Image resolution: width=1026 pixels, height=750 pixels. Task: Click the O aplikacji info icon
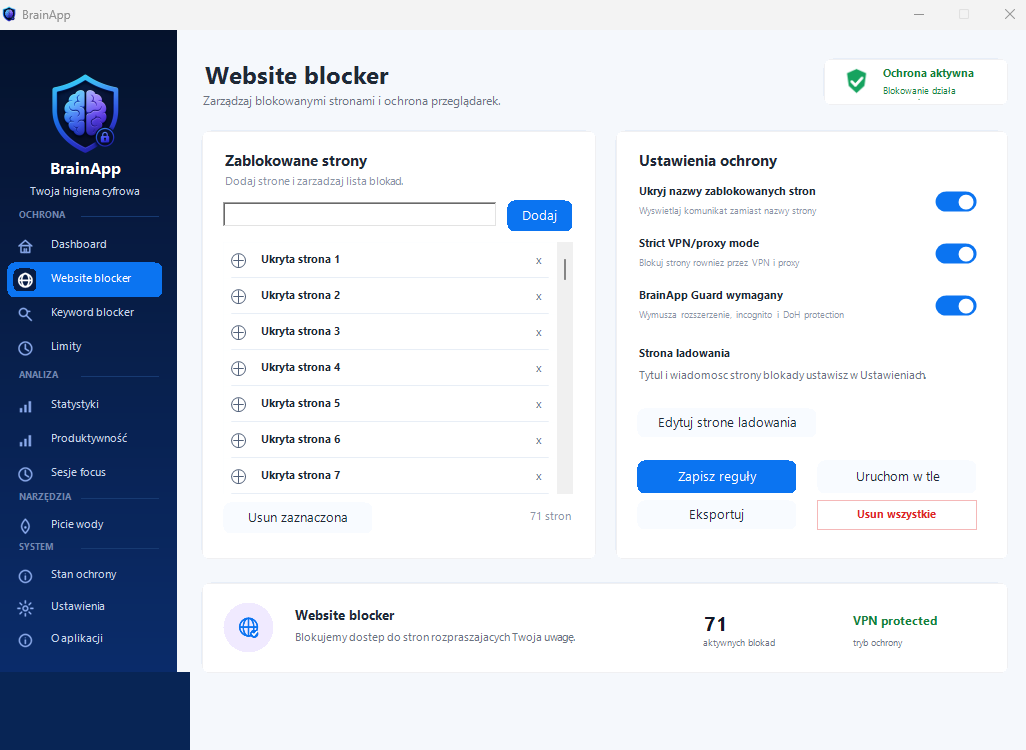coord(26,640)
